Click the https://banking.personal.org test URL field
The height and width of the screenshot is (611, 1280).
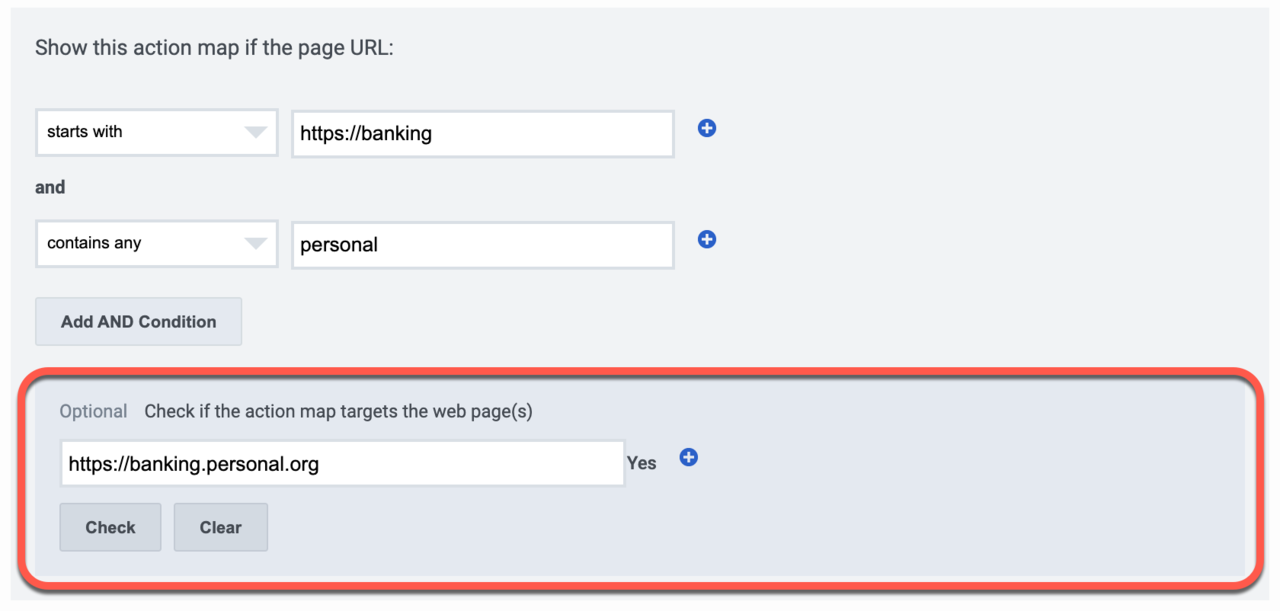point(343,463)
